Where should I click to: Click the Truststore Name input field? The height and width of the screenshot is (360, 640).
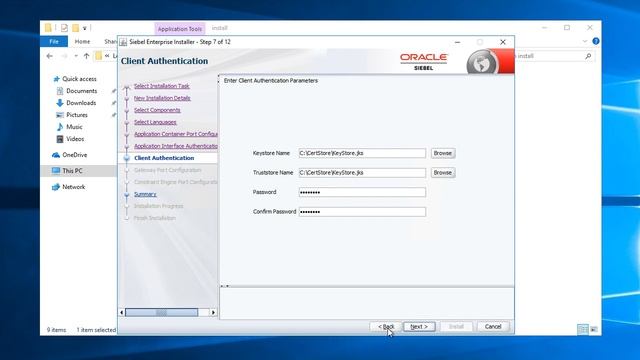[x=362, y=173]
